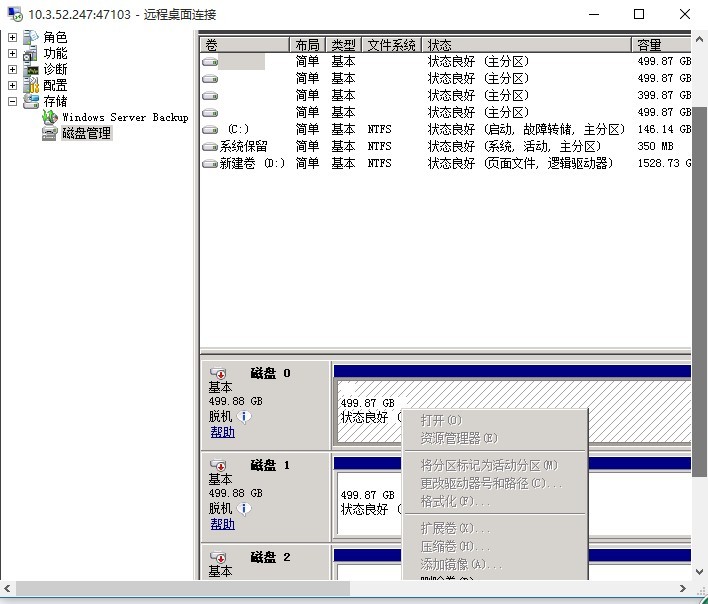Sort volumes by the 文件系统 column header
708x604 pixels.
pyautogui.click(x=391, y=46)
